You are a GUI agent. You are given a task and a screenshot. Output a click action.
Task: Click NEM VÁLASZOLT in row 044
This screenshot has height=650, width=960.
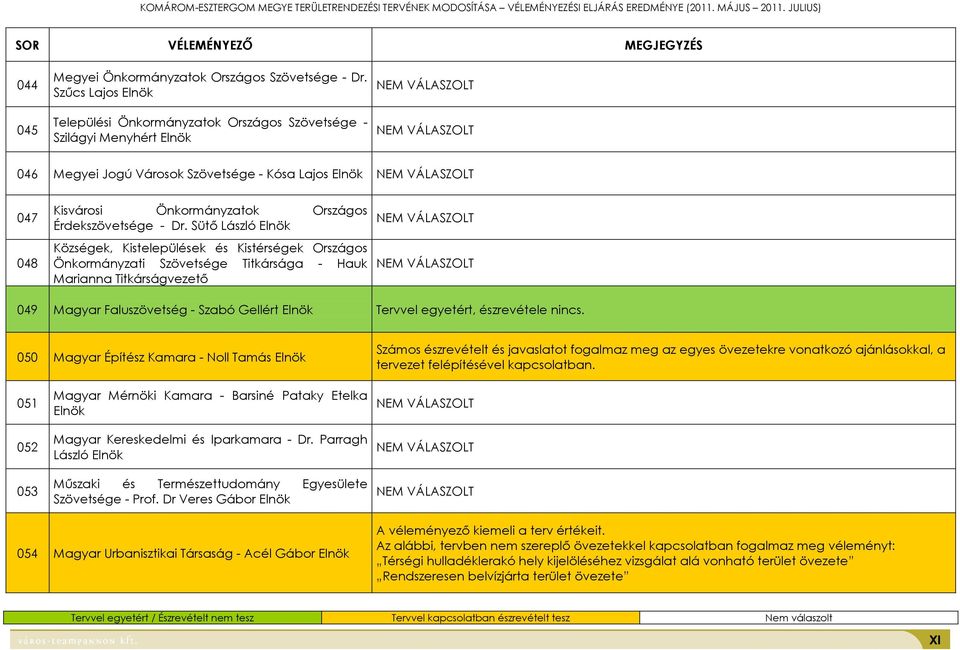tap(425, 85)
